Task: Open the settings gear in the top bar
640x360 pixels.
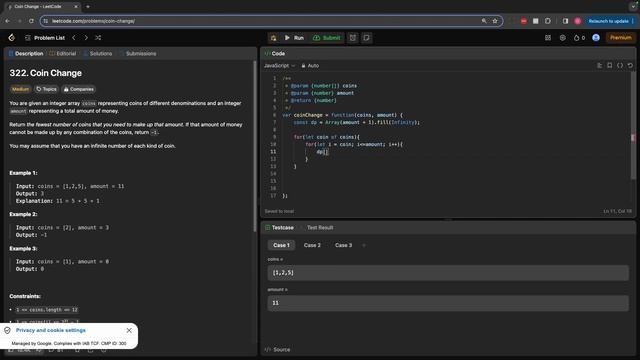Action: point(562,38)
